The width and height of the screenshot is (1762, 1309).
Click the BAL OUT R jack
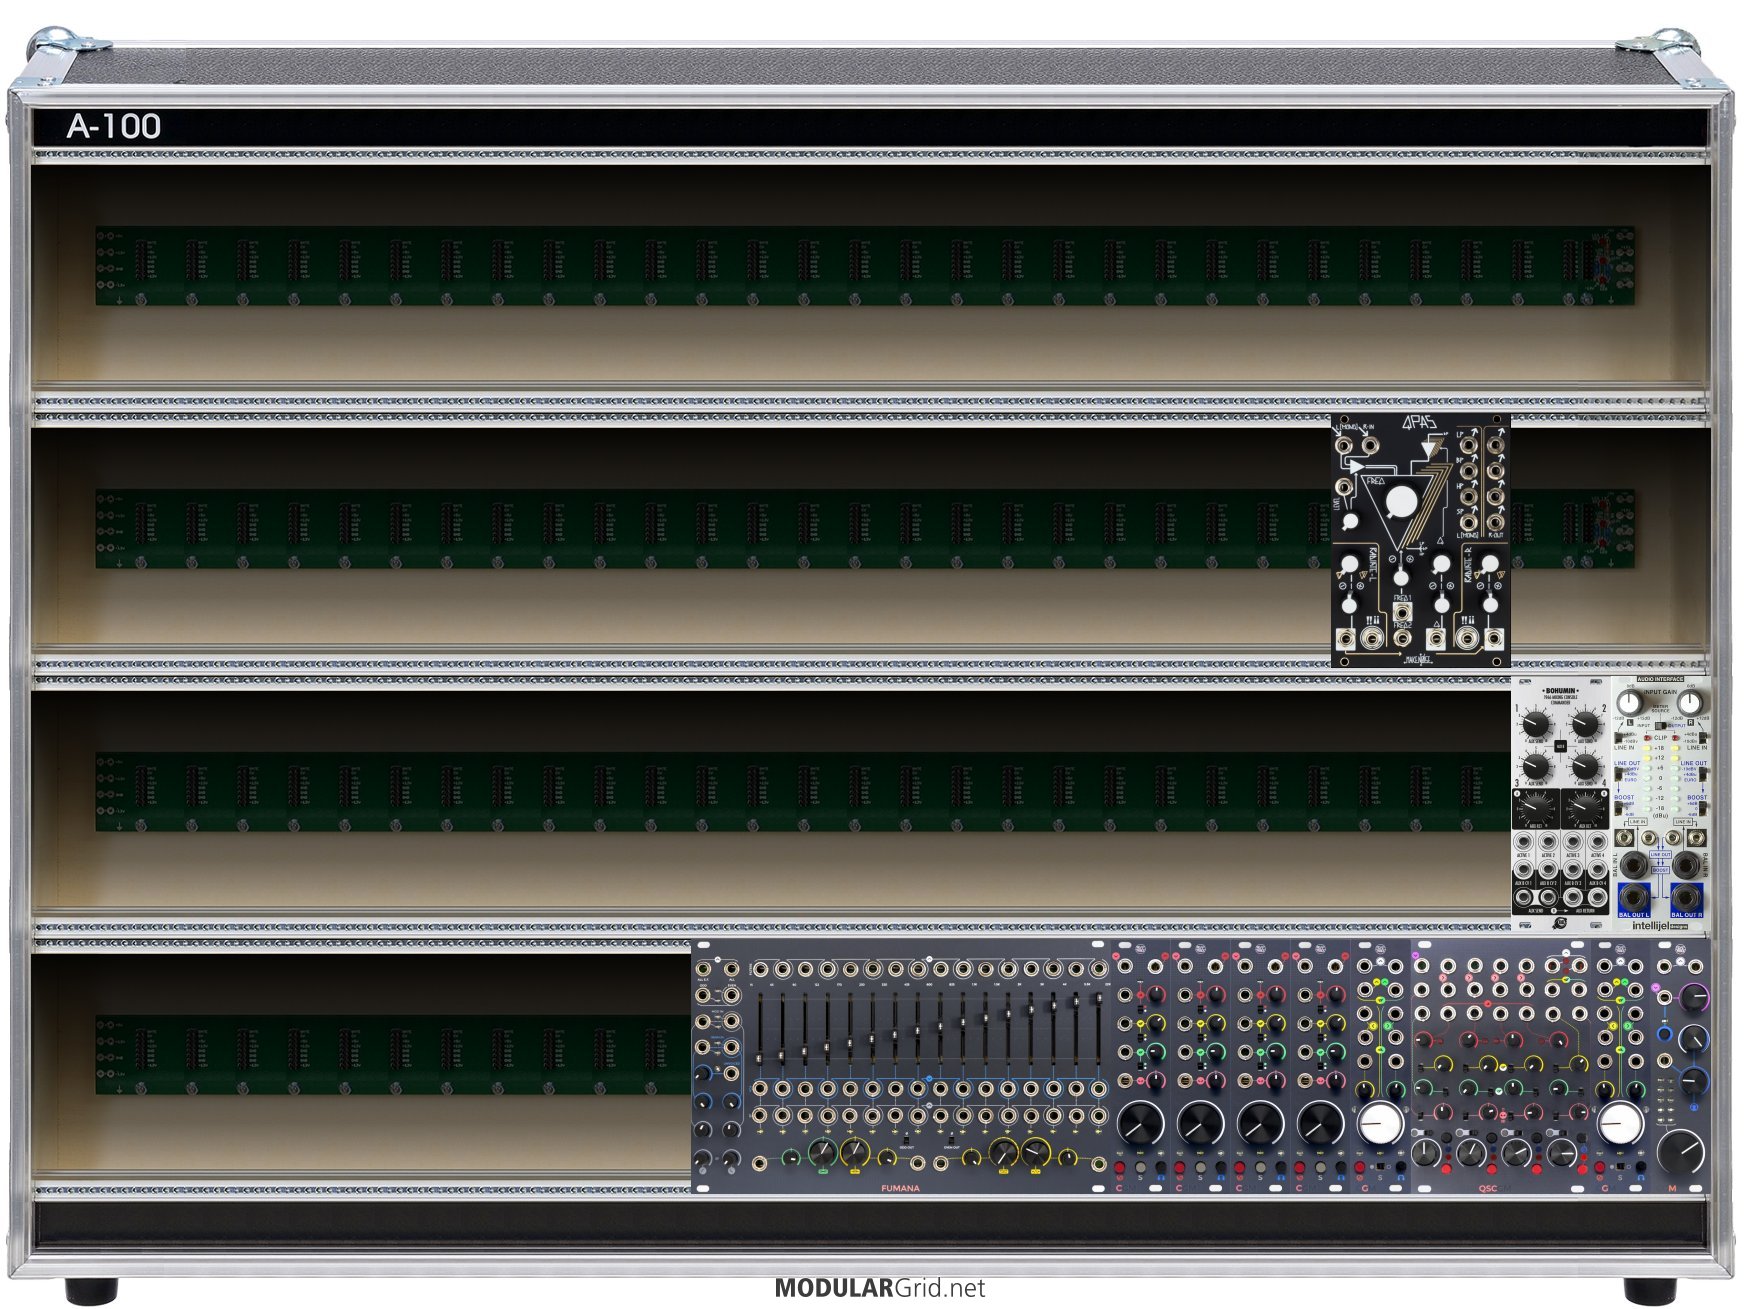(1687, 897)
